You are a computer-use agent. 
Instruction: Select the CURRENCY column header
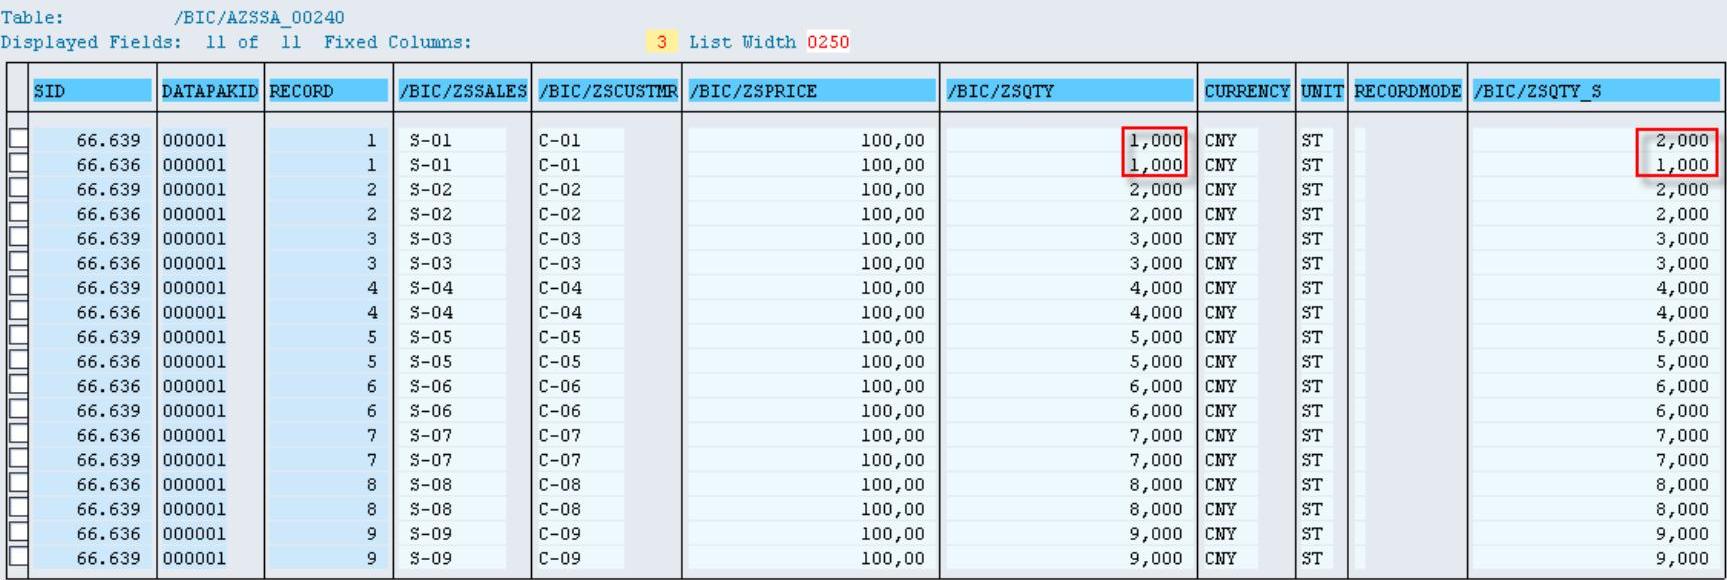click(1246, 91)
